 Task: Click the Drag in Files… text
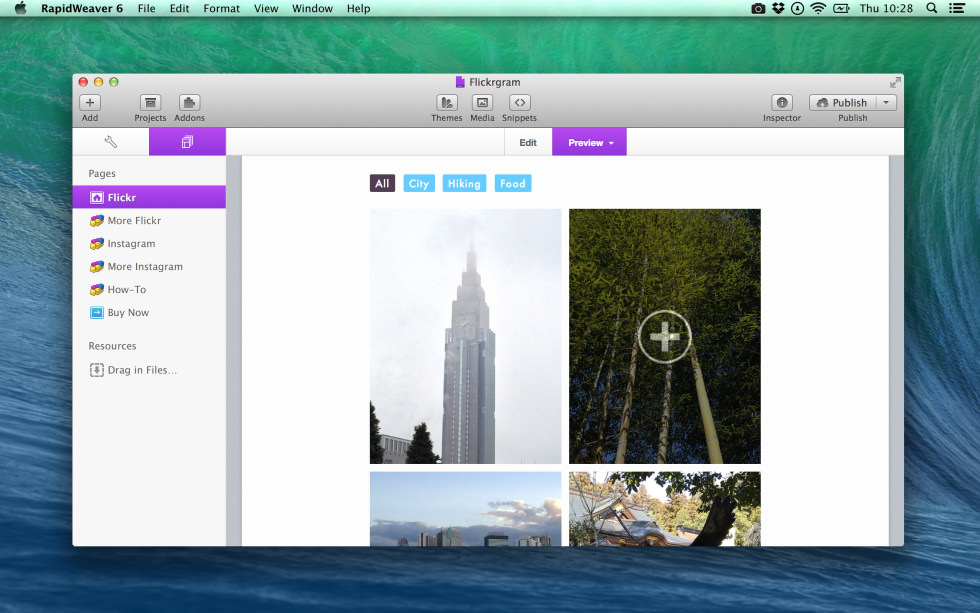(x=142, y=370)
